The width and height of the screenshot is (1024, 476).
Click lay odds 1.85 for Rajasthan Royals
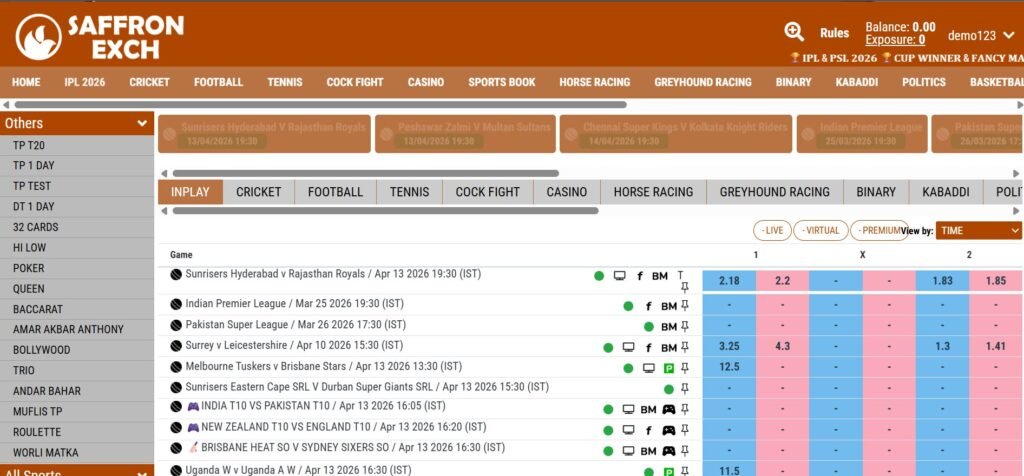(996, 281)
